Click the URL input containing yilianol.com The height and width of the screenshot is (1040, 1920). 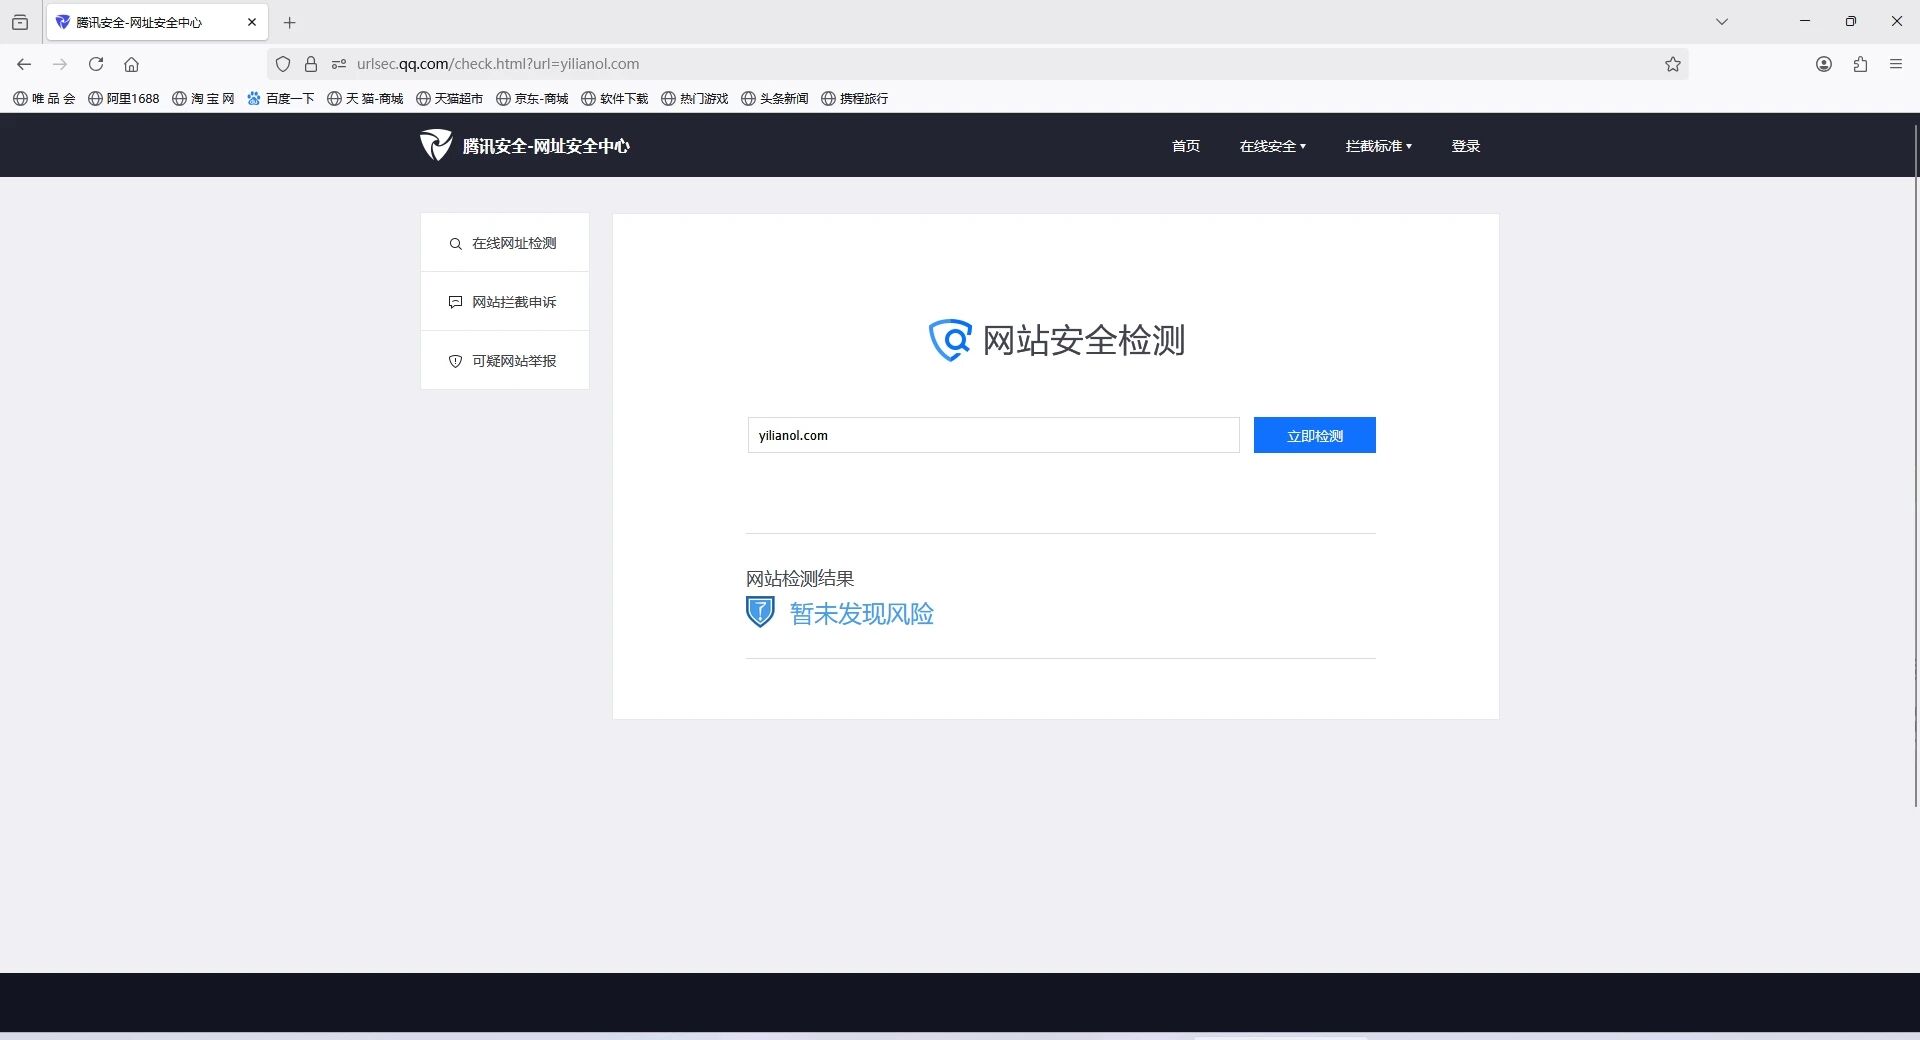[x=994, y=435]
